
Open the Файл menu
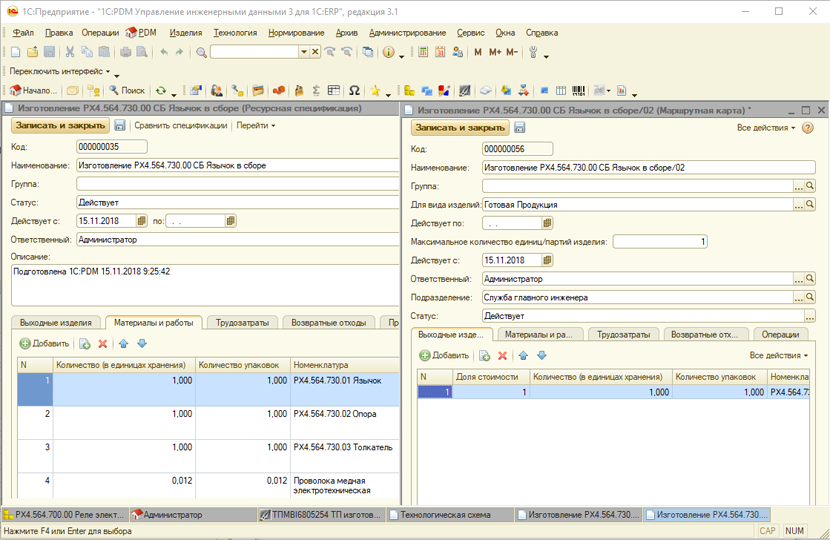(x=23, y=33)
